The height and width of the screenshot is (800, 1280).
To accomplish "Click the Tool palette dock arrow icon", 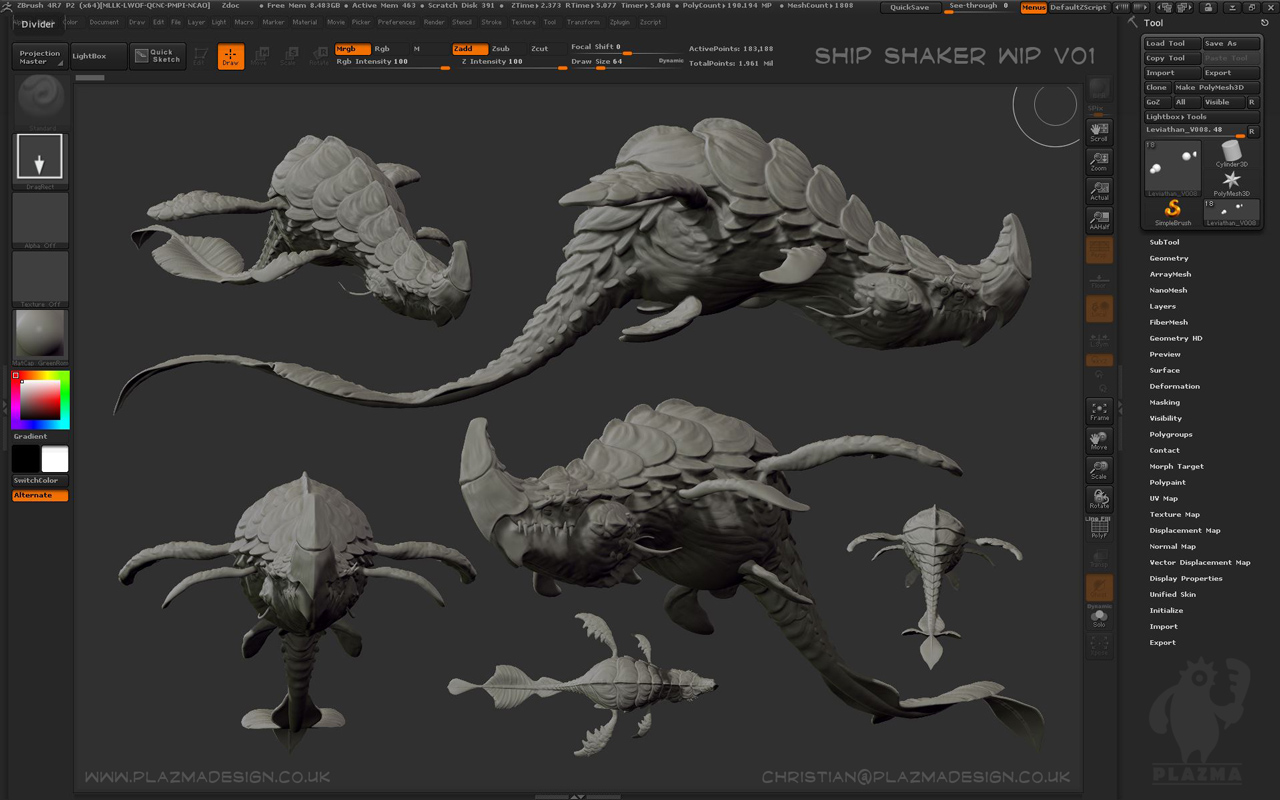I will [x=1264, y=22].
